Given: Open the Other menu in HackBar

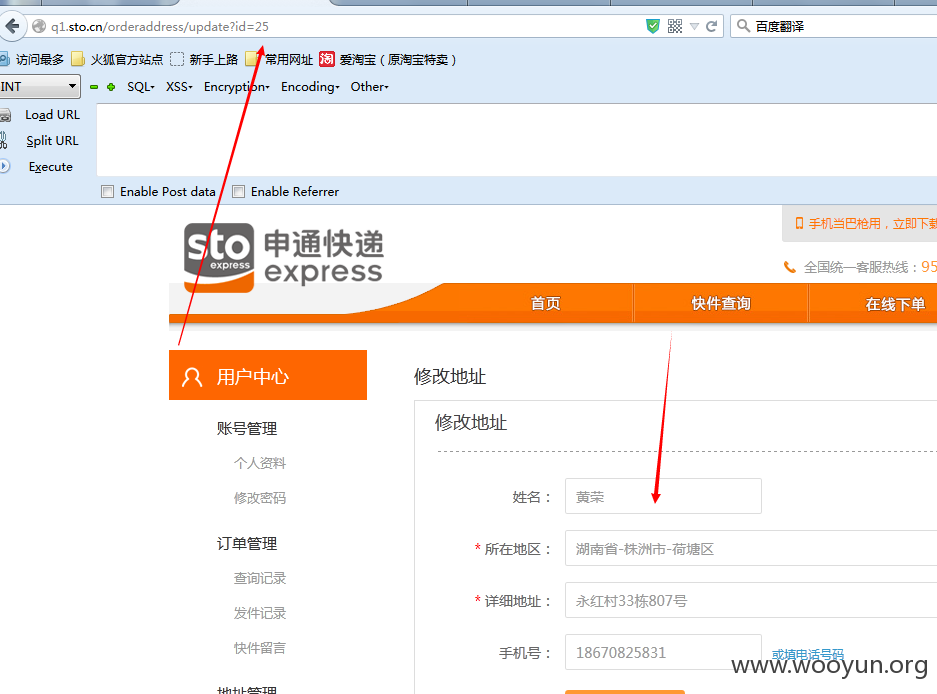Looking at the screenshot, I should (x=367, y=87).
